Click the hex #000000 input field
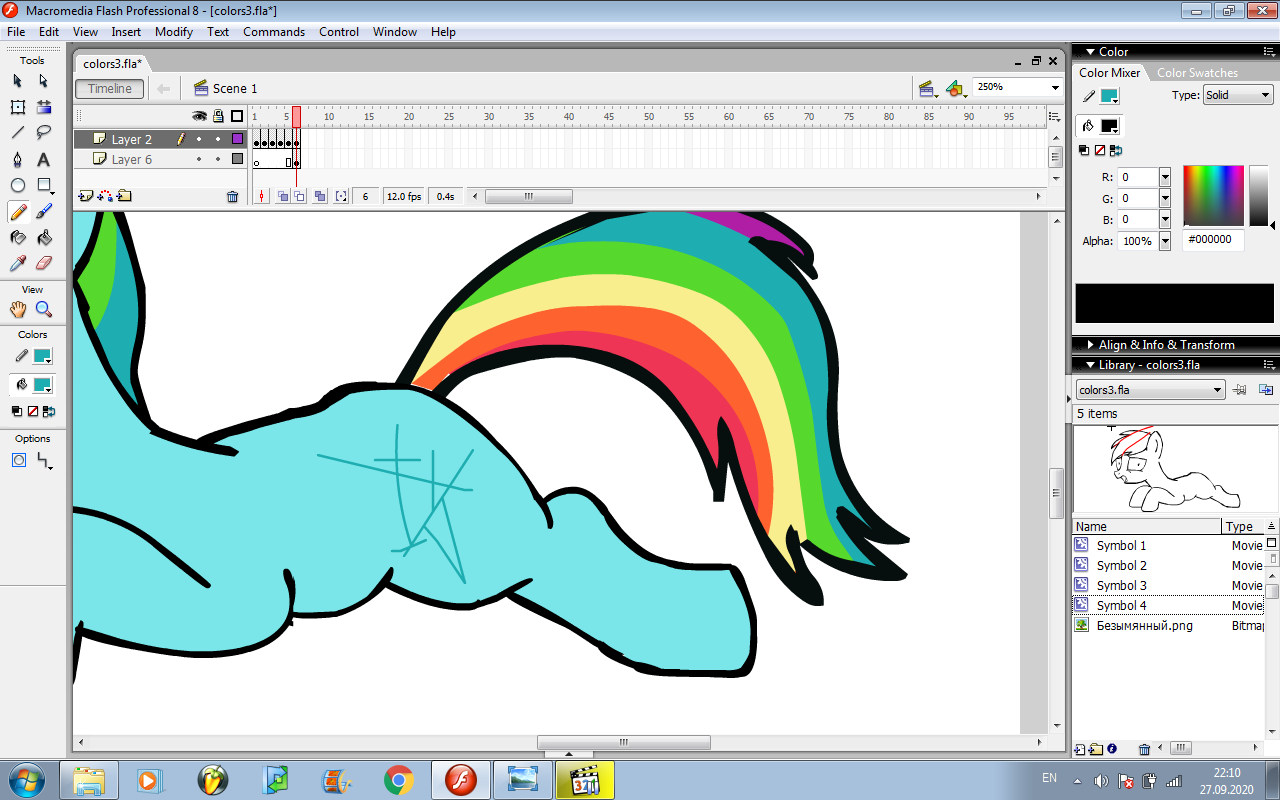 [x=1213, y=240]
